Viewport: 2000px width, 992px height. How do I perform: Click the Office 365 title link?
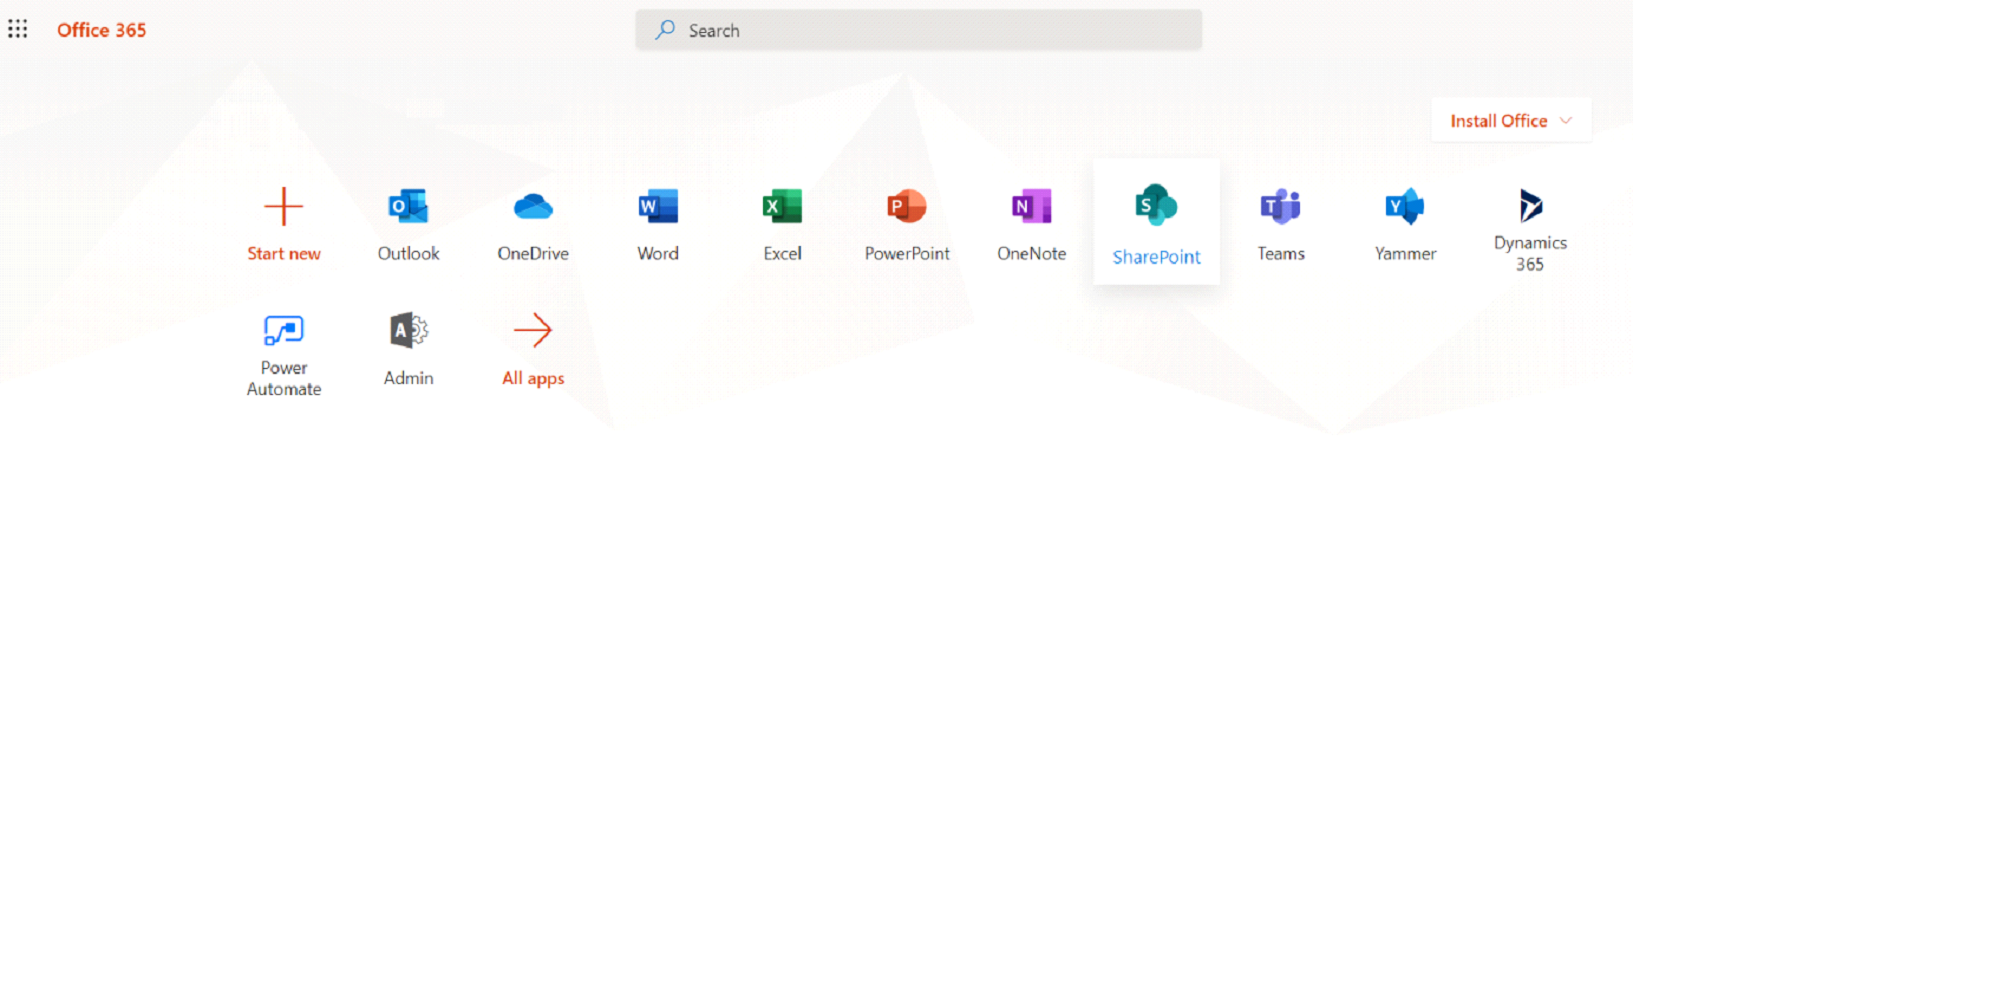click(101, 30)
